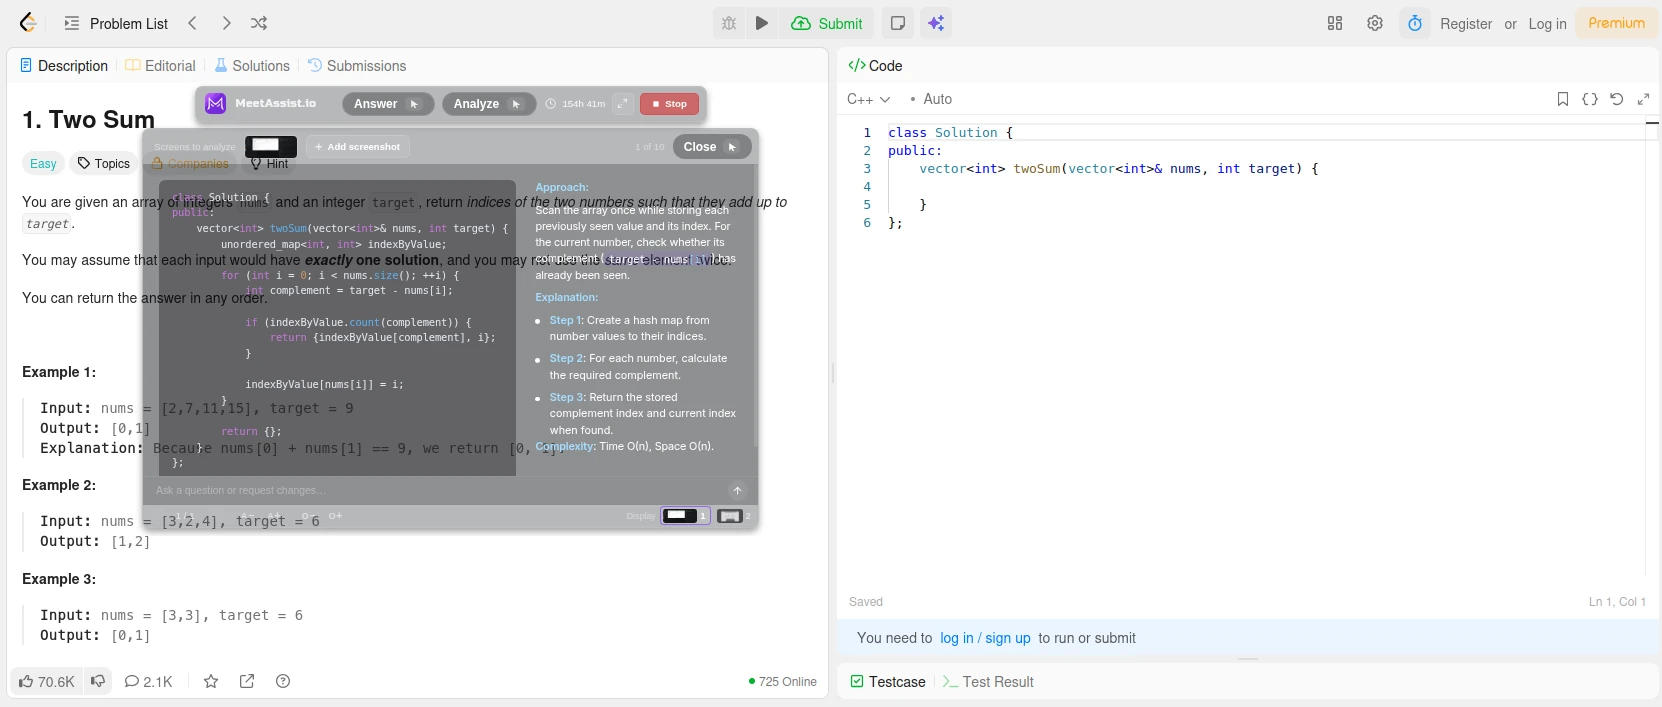The image size is (1662, 707).
Task: Click Add screenshot in MeetAssist panel
Action: tap(357, 147)
